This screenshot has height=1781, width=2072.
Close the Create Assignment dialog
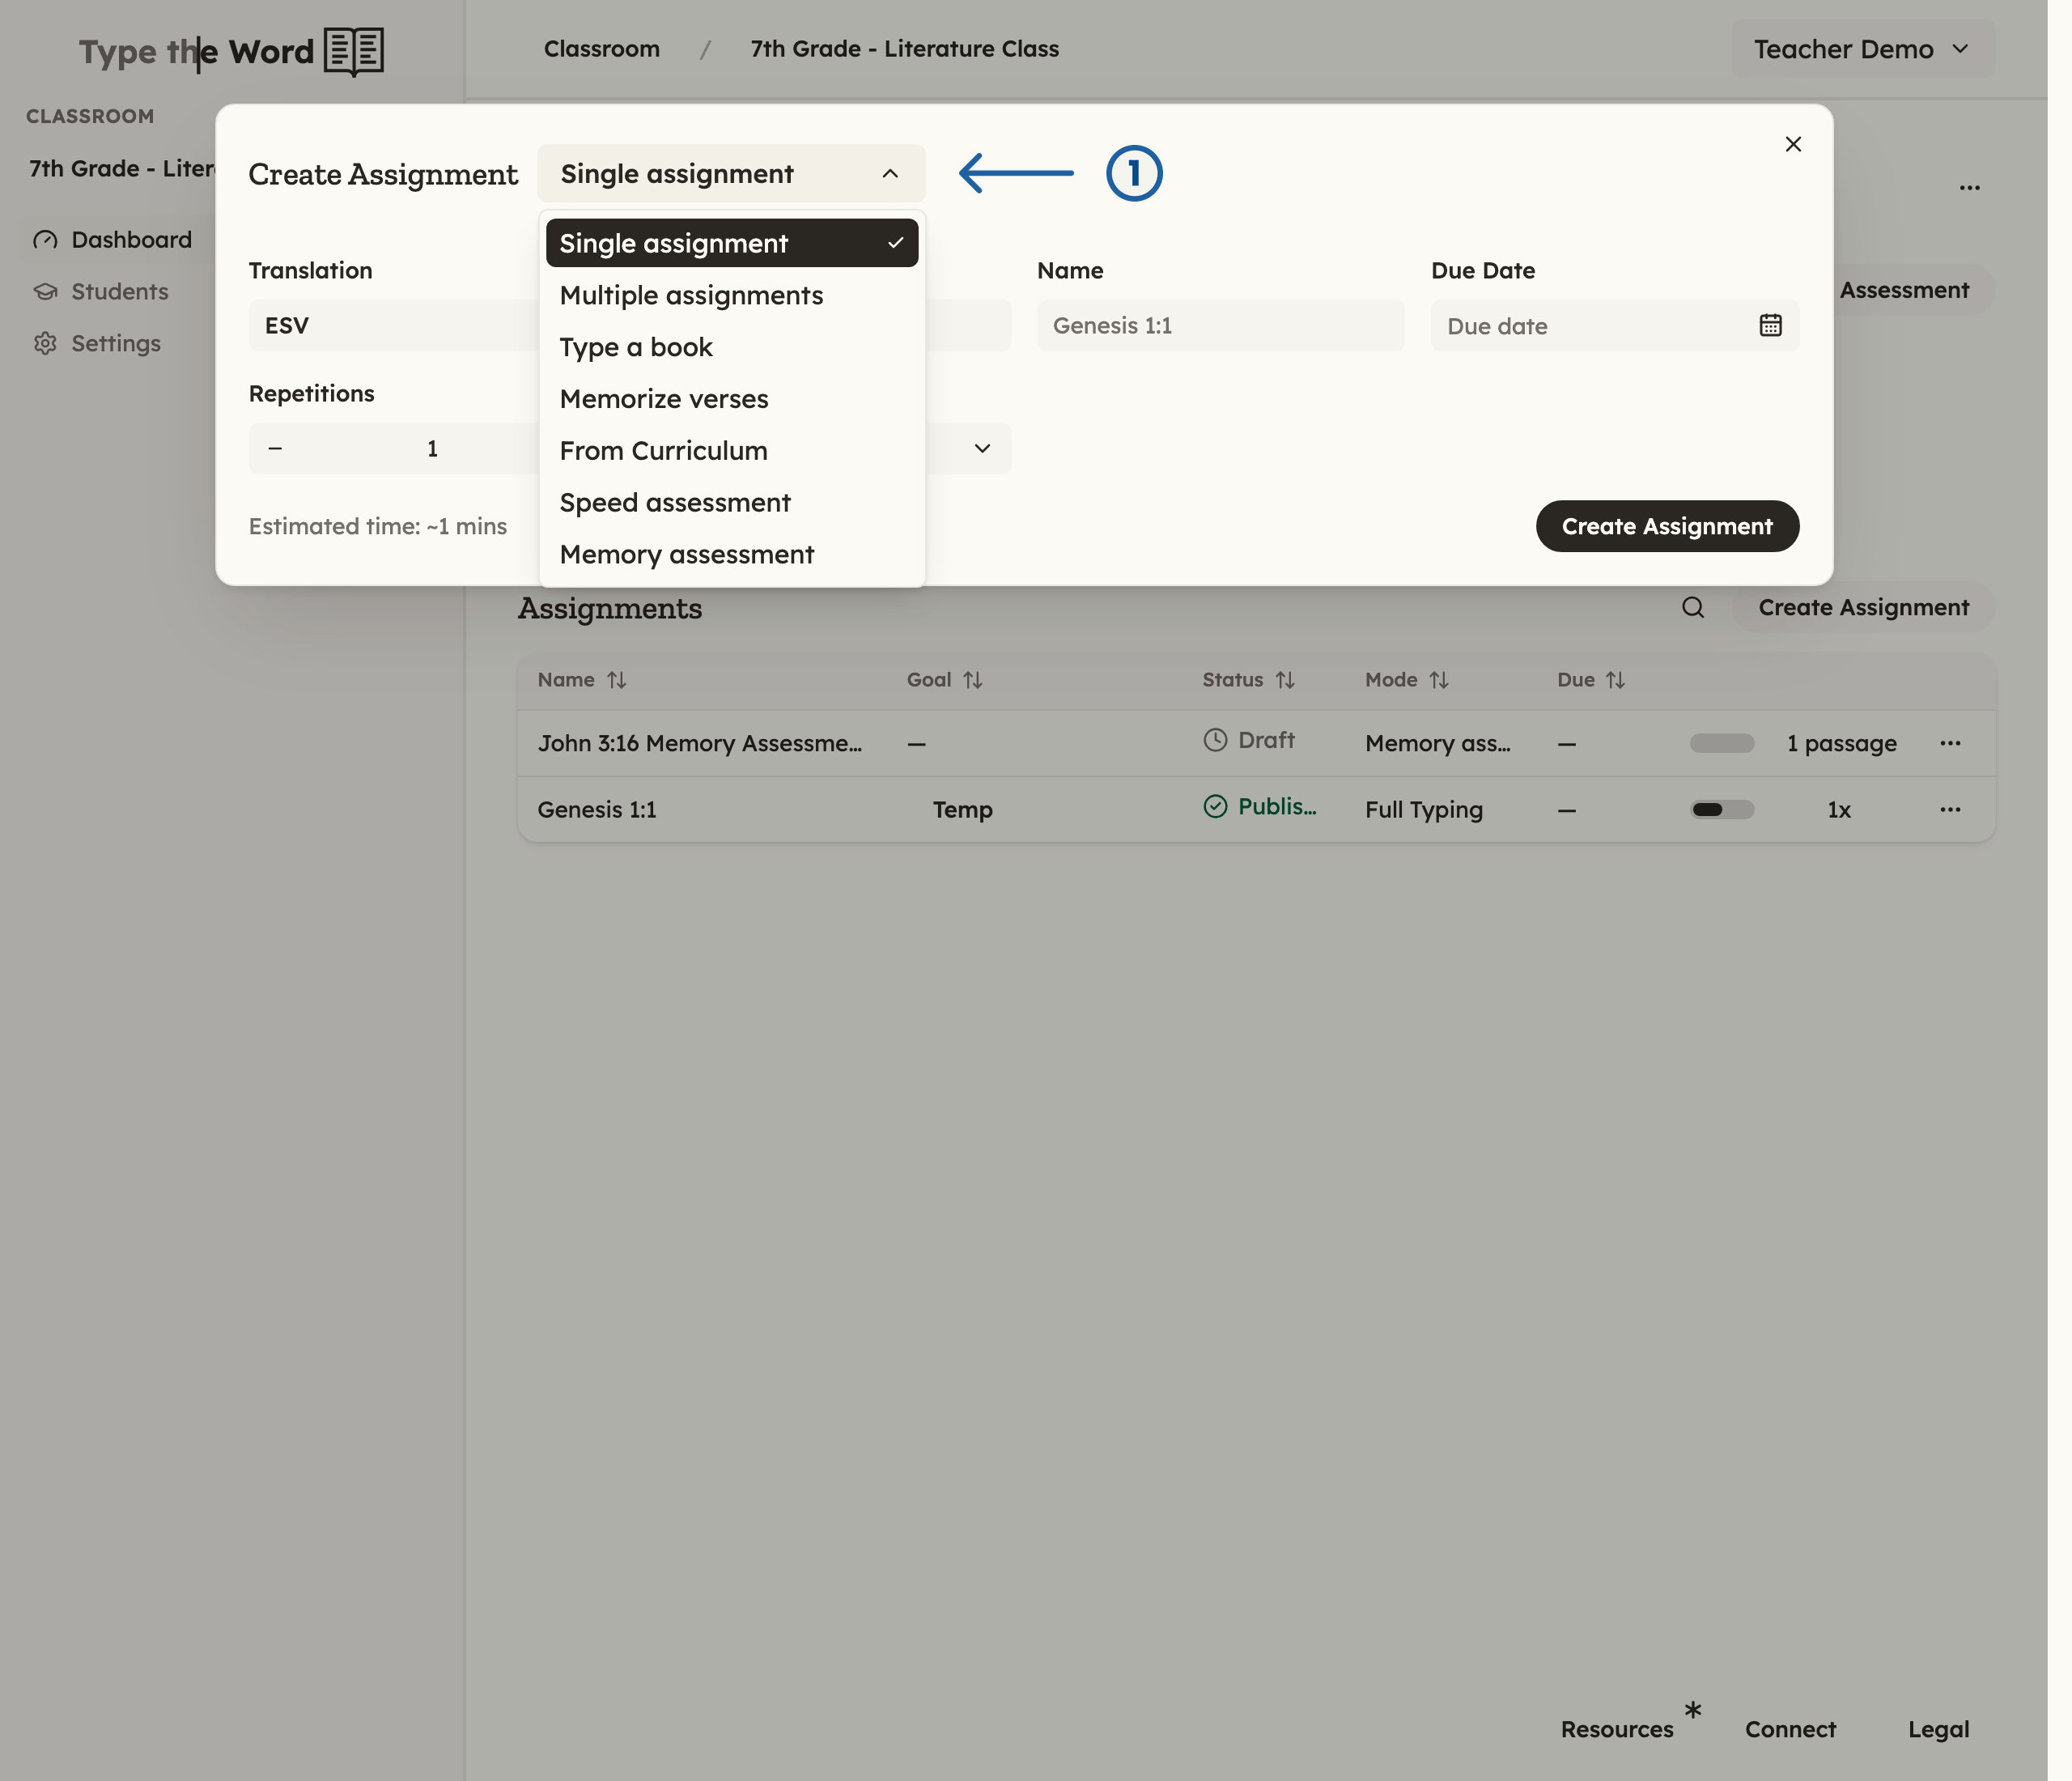tap(1793, 144)
